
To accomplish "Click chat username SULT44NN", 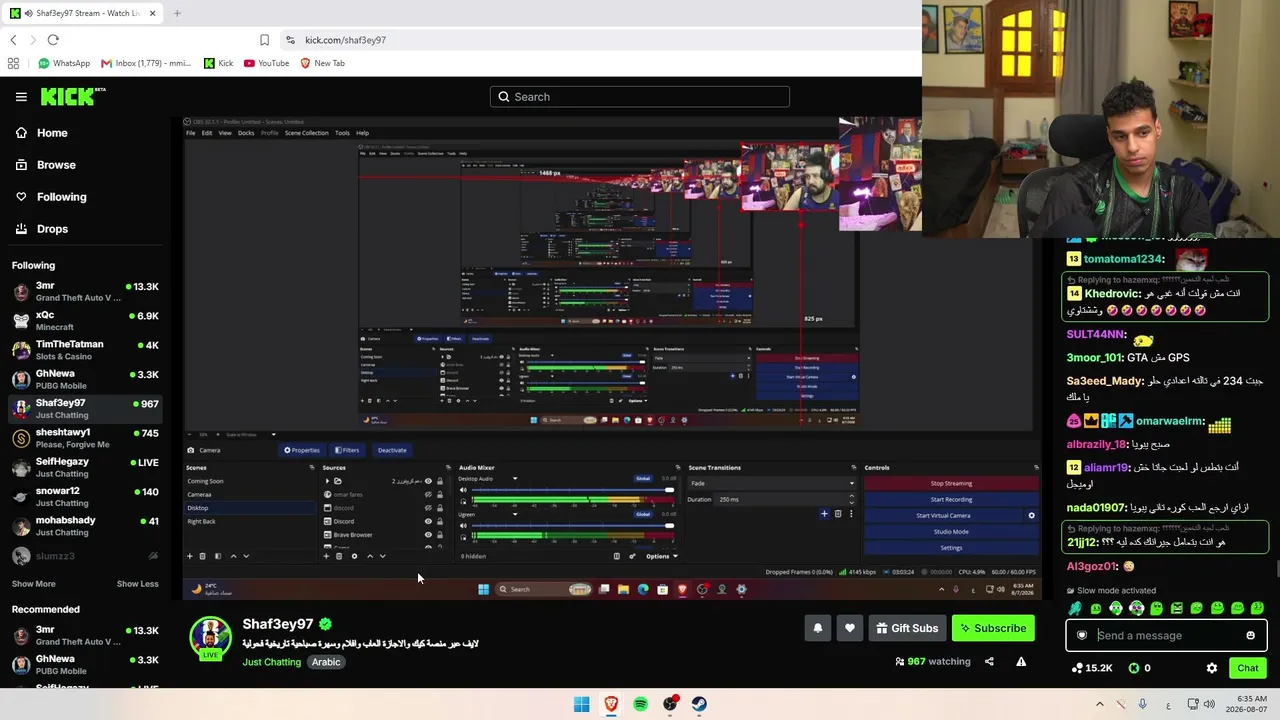I will (x=1096, y=335).
